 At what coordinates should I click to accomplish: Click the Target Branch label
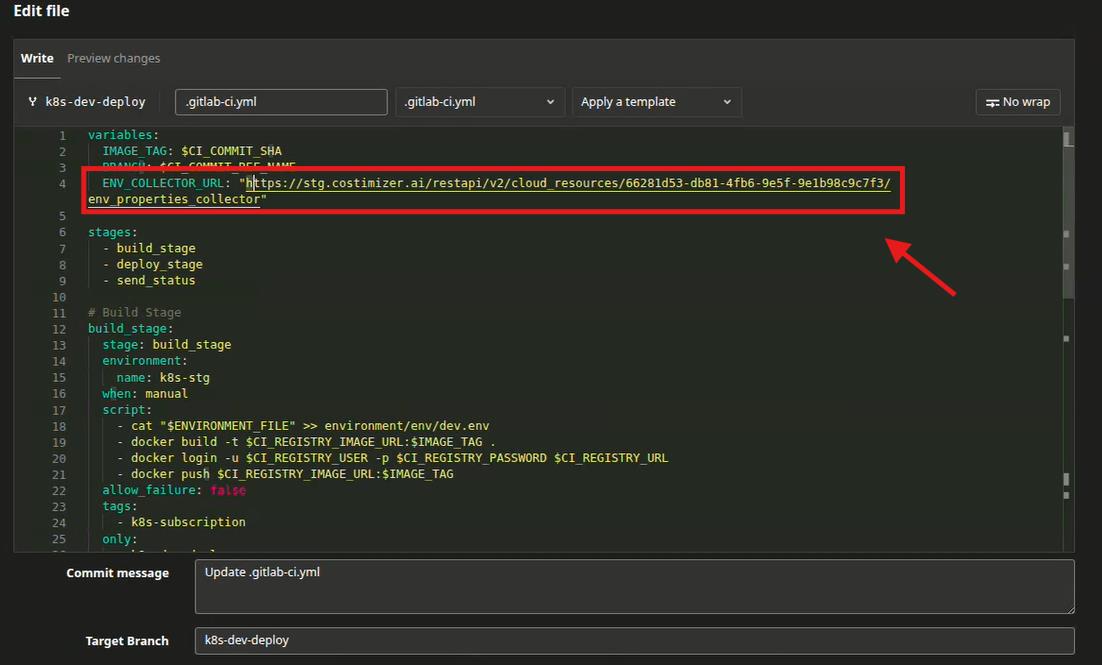coord(127,641)
